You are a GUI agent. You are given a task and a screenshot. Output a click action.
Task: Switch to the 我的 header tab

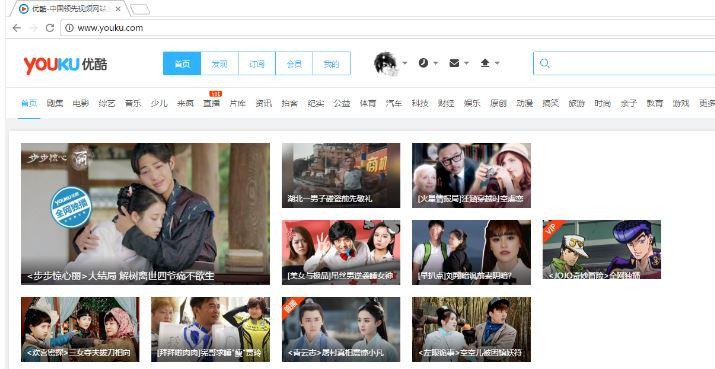click(332, 63)
